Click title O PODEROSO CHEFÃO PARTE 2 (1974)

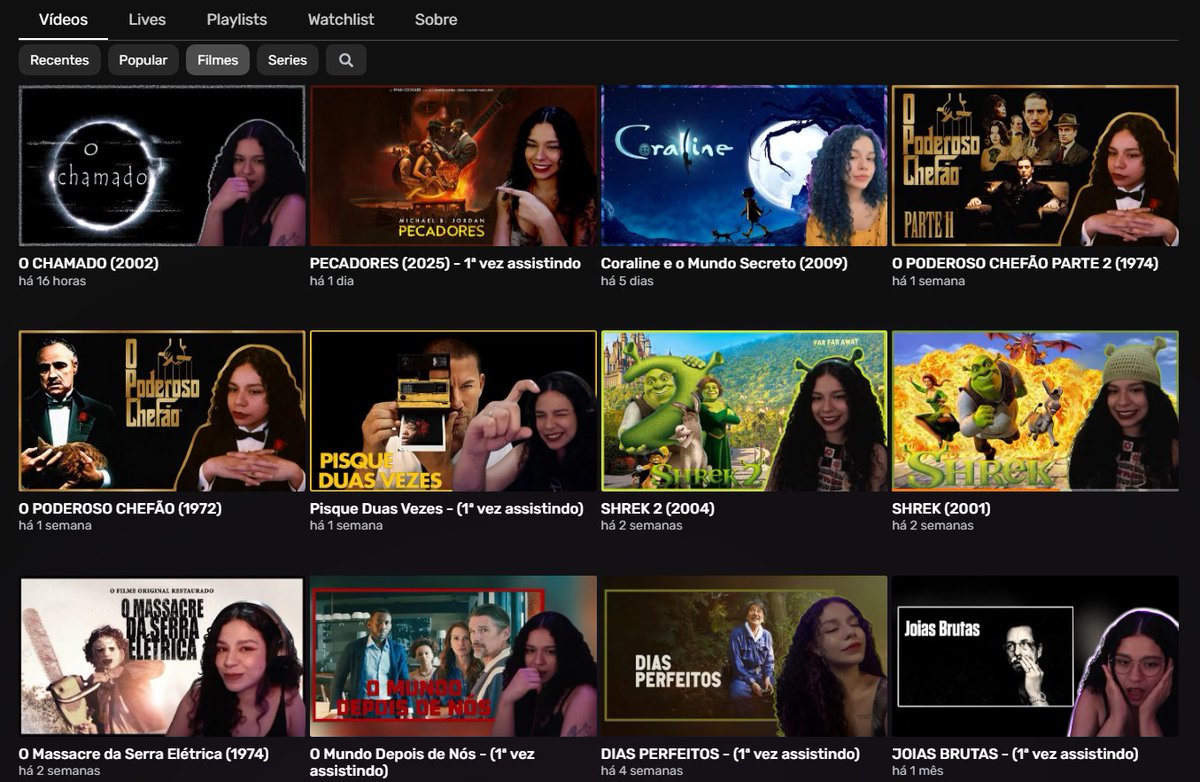[x=1025, y=264]
